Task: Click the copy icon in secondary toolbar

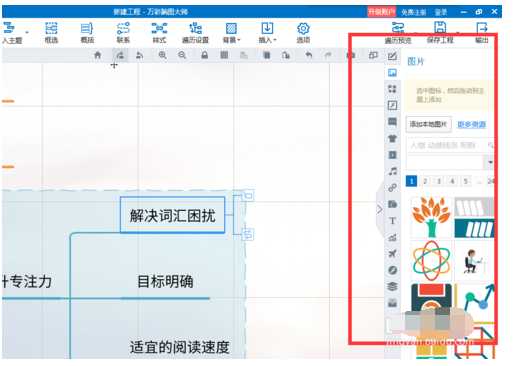Action: point(266,55)
